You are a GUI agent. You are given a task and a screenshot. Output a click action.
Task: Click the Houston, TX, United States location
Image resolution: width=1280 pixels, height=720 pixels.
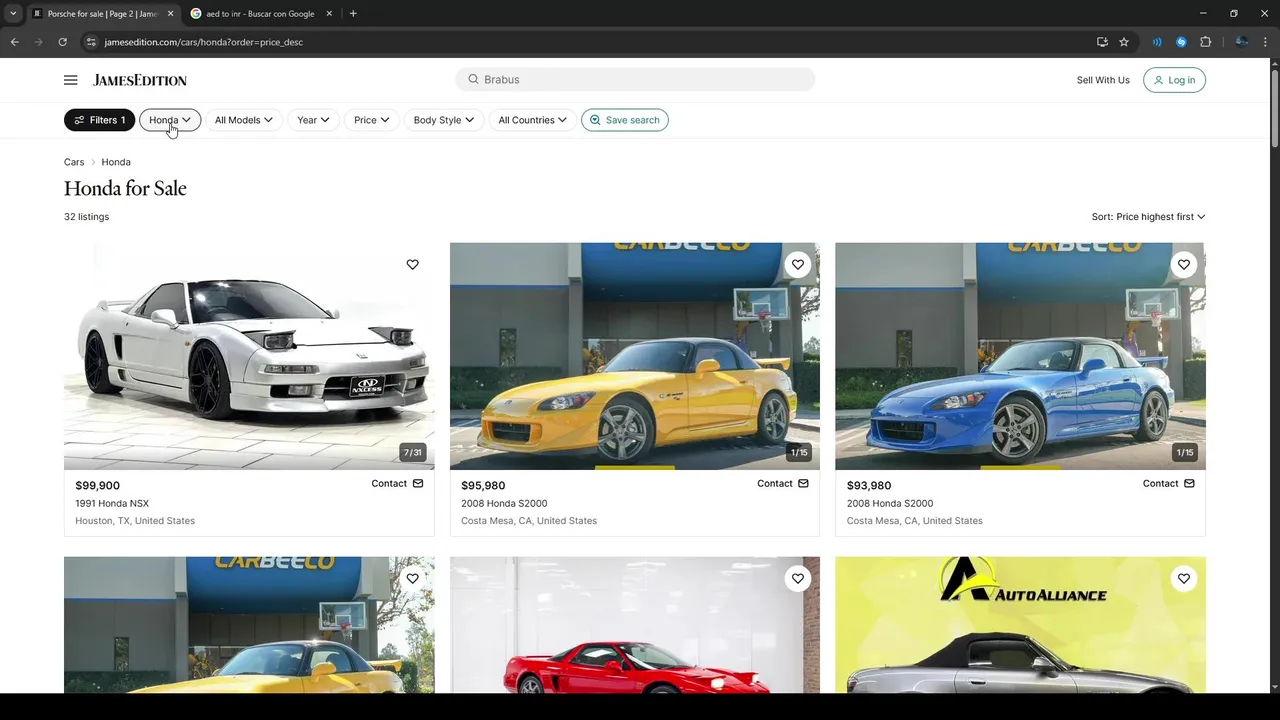(135, 521)
